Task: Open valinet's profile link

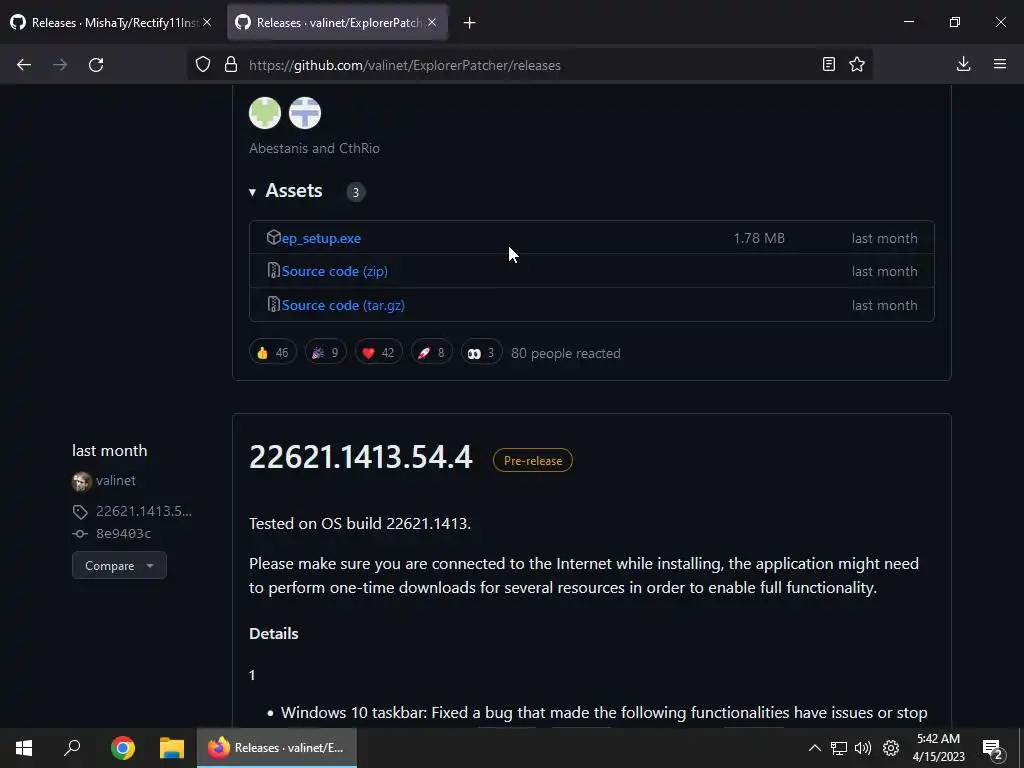Action: (x=116, y=481)
